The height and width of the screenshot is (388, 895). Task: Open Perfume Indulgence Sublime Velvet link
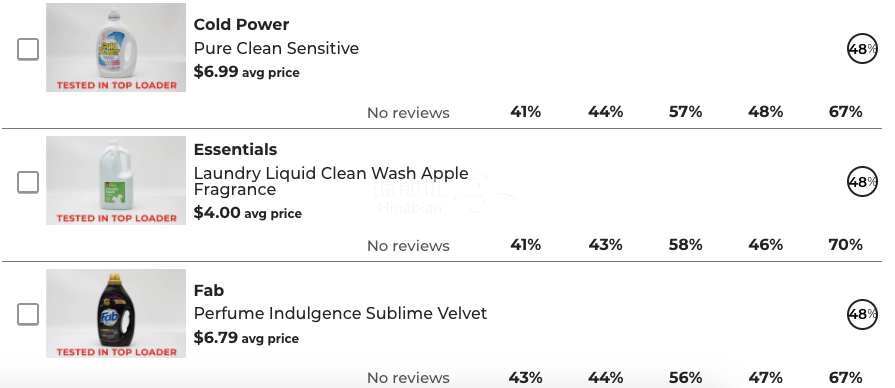tap(340, 314)
